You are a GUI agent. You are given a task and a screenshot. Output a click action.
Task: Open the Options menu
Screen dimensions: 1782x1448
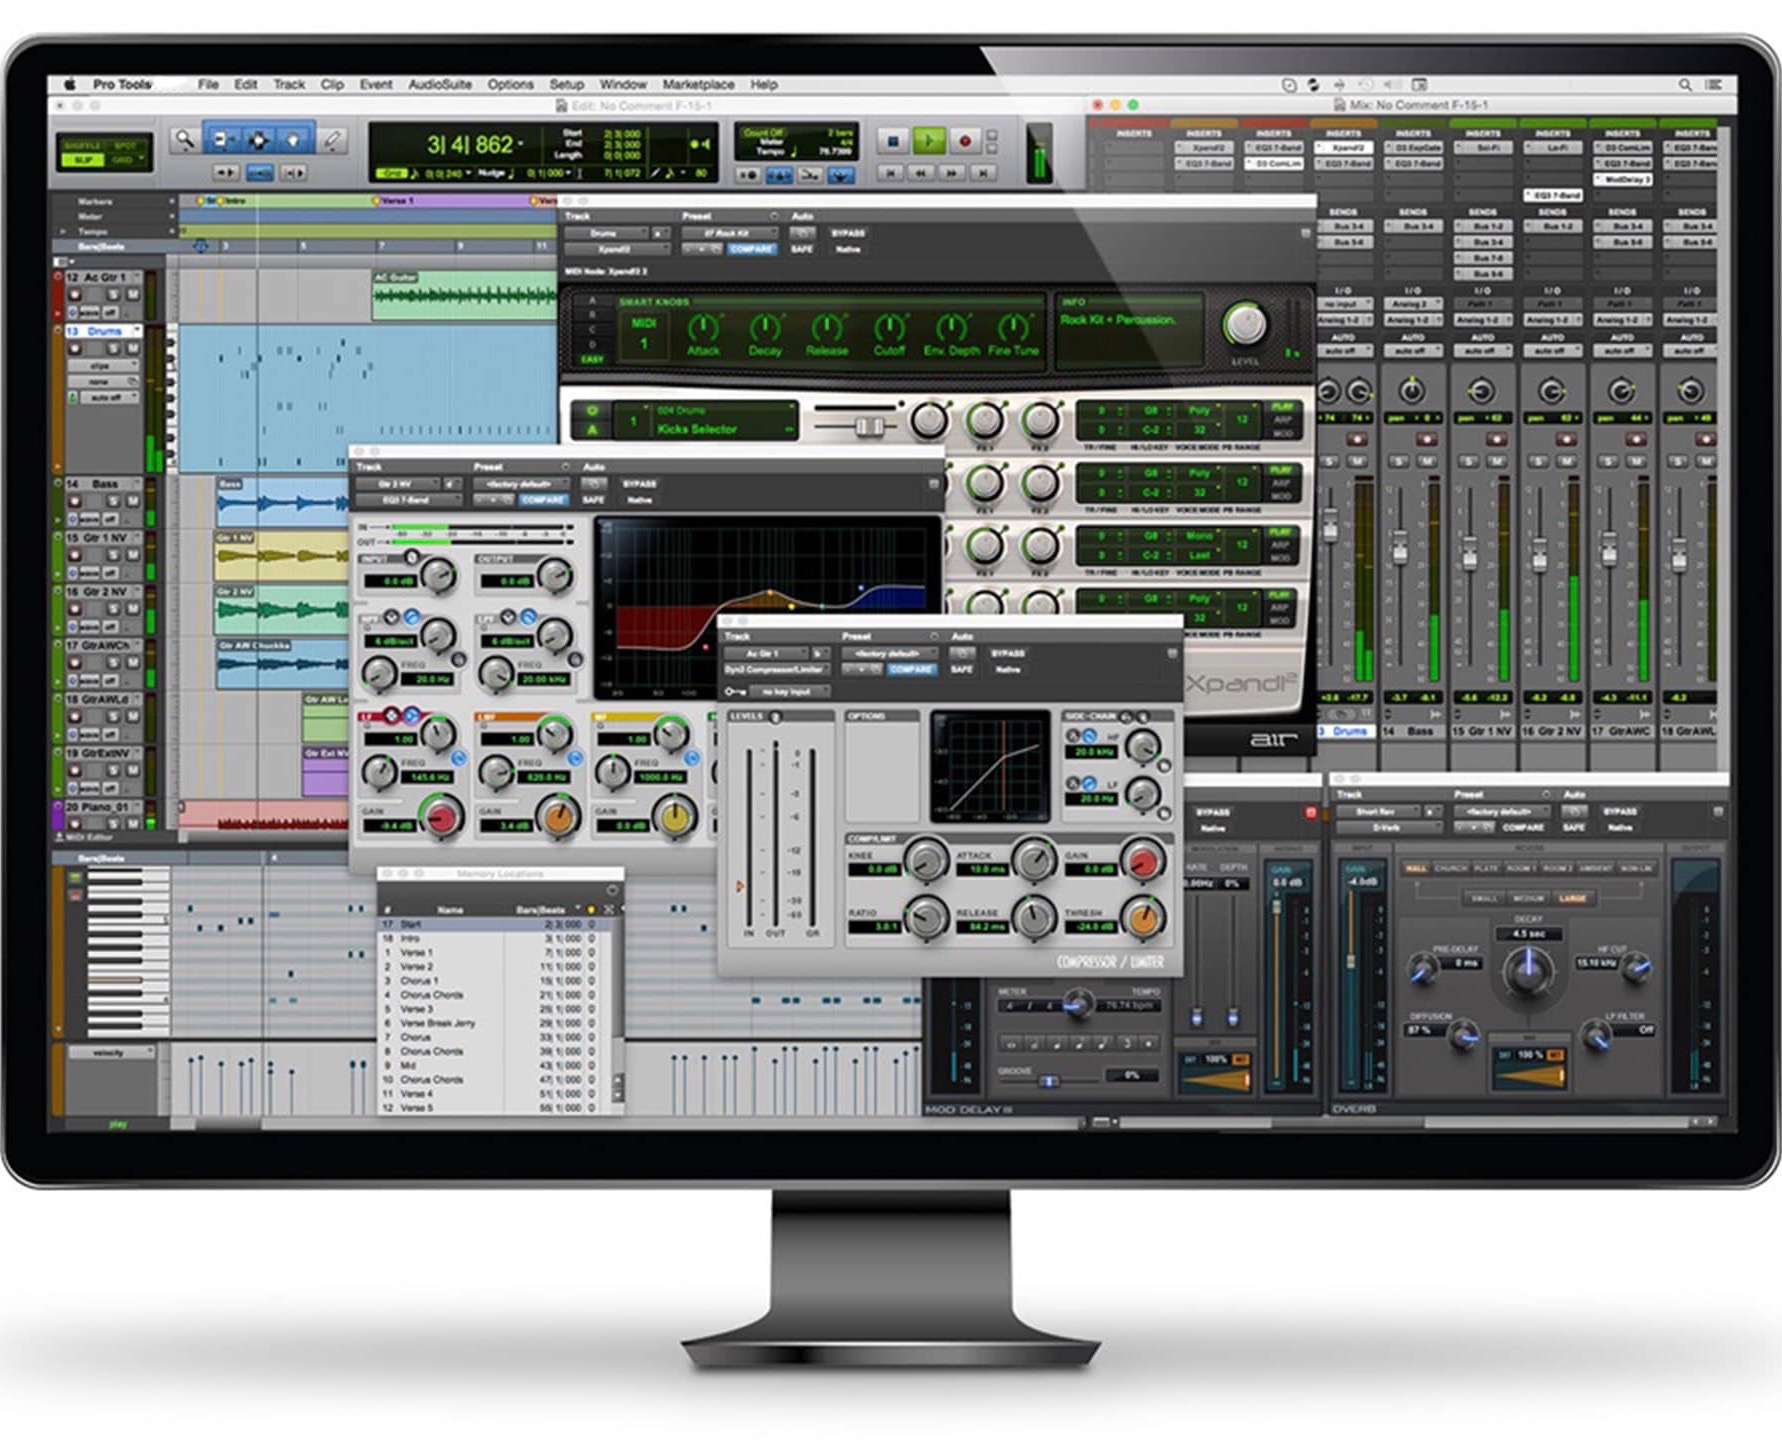coord(510,85)
